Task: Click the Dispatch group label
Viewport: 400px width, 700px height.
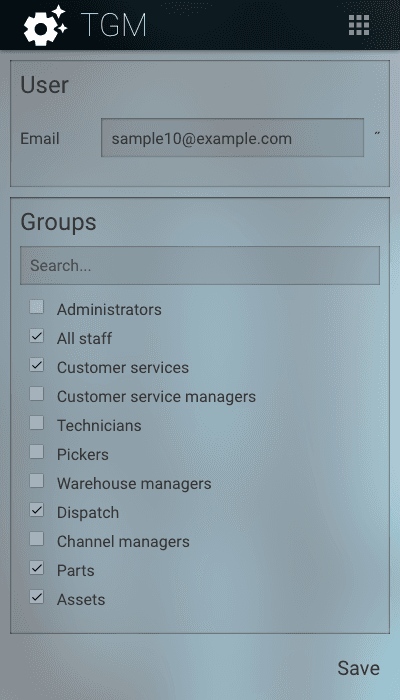Action: pos(88,512)
